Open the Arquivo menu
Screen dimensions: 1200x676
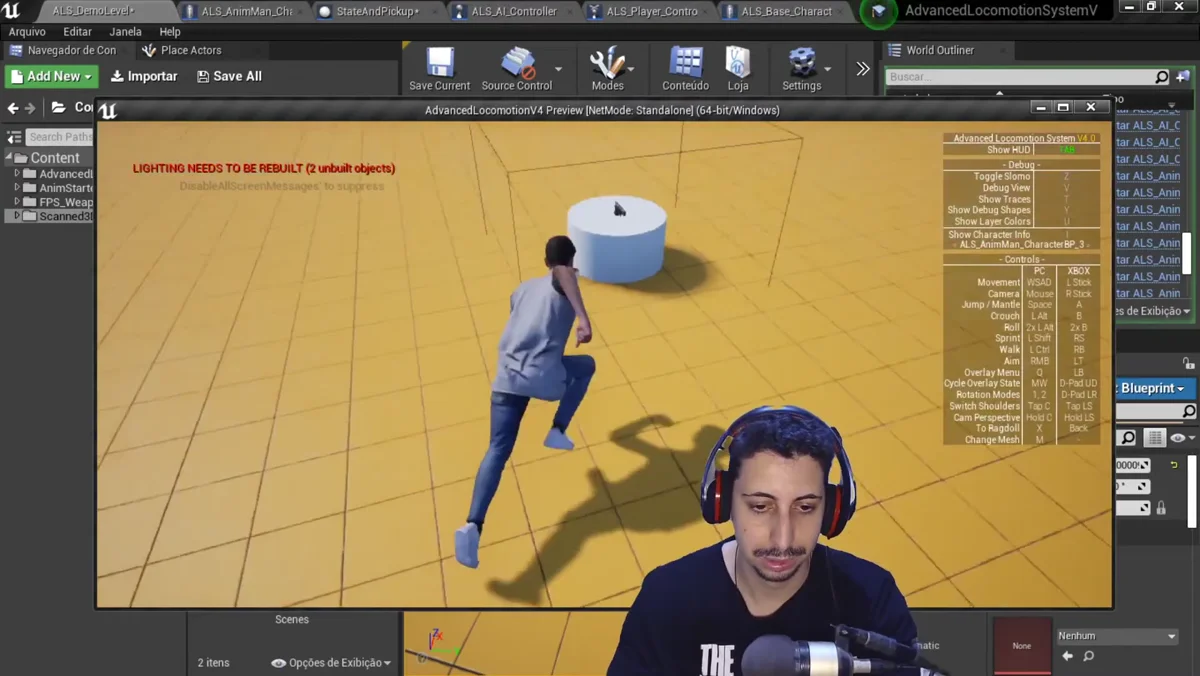(x=27, y=32)
